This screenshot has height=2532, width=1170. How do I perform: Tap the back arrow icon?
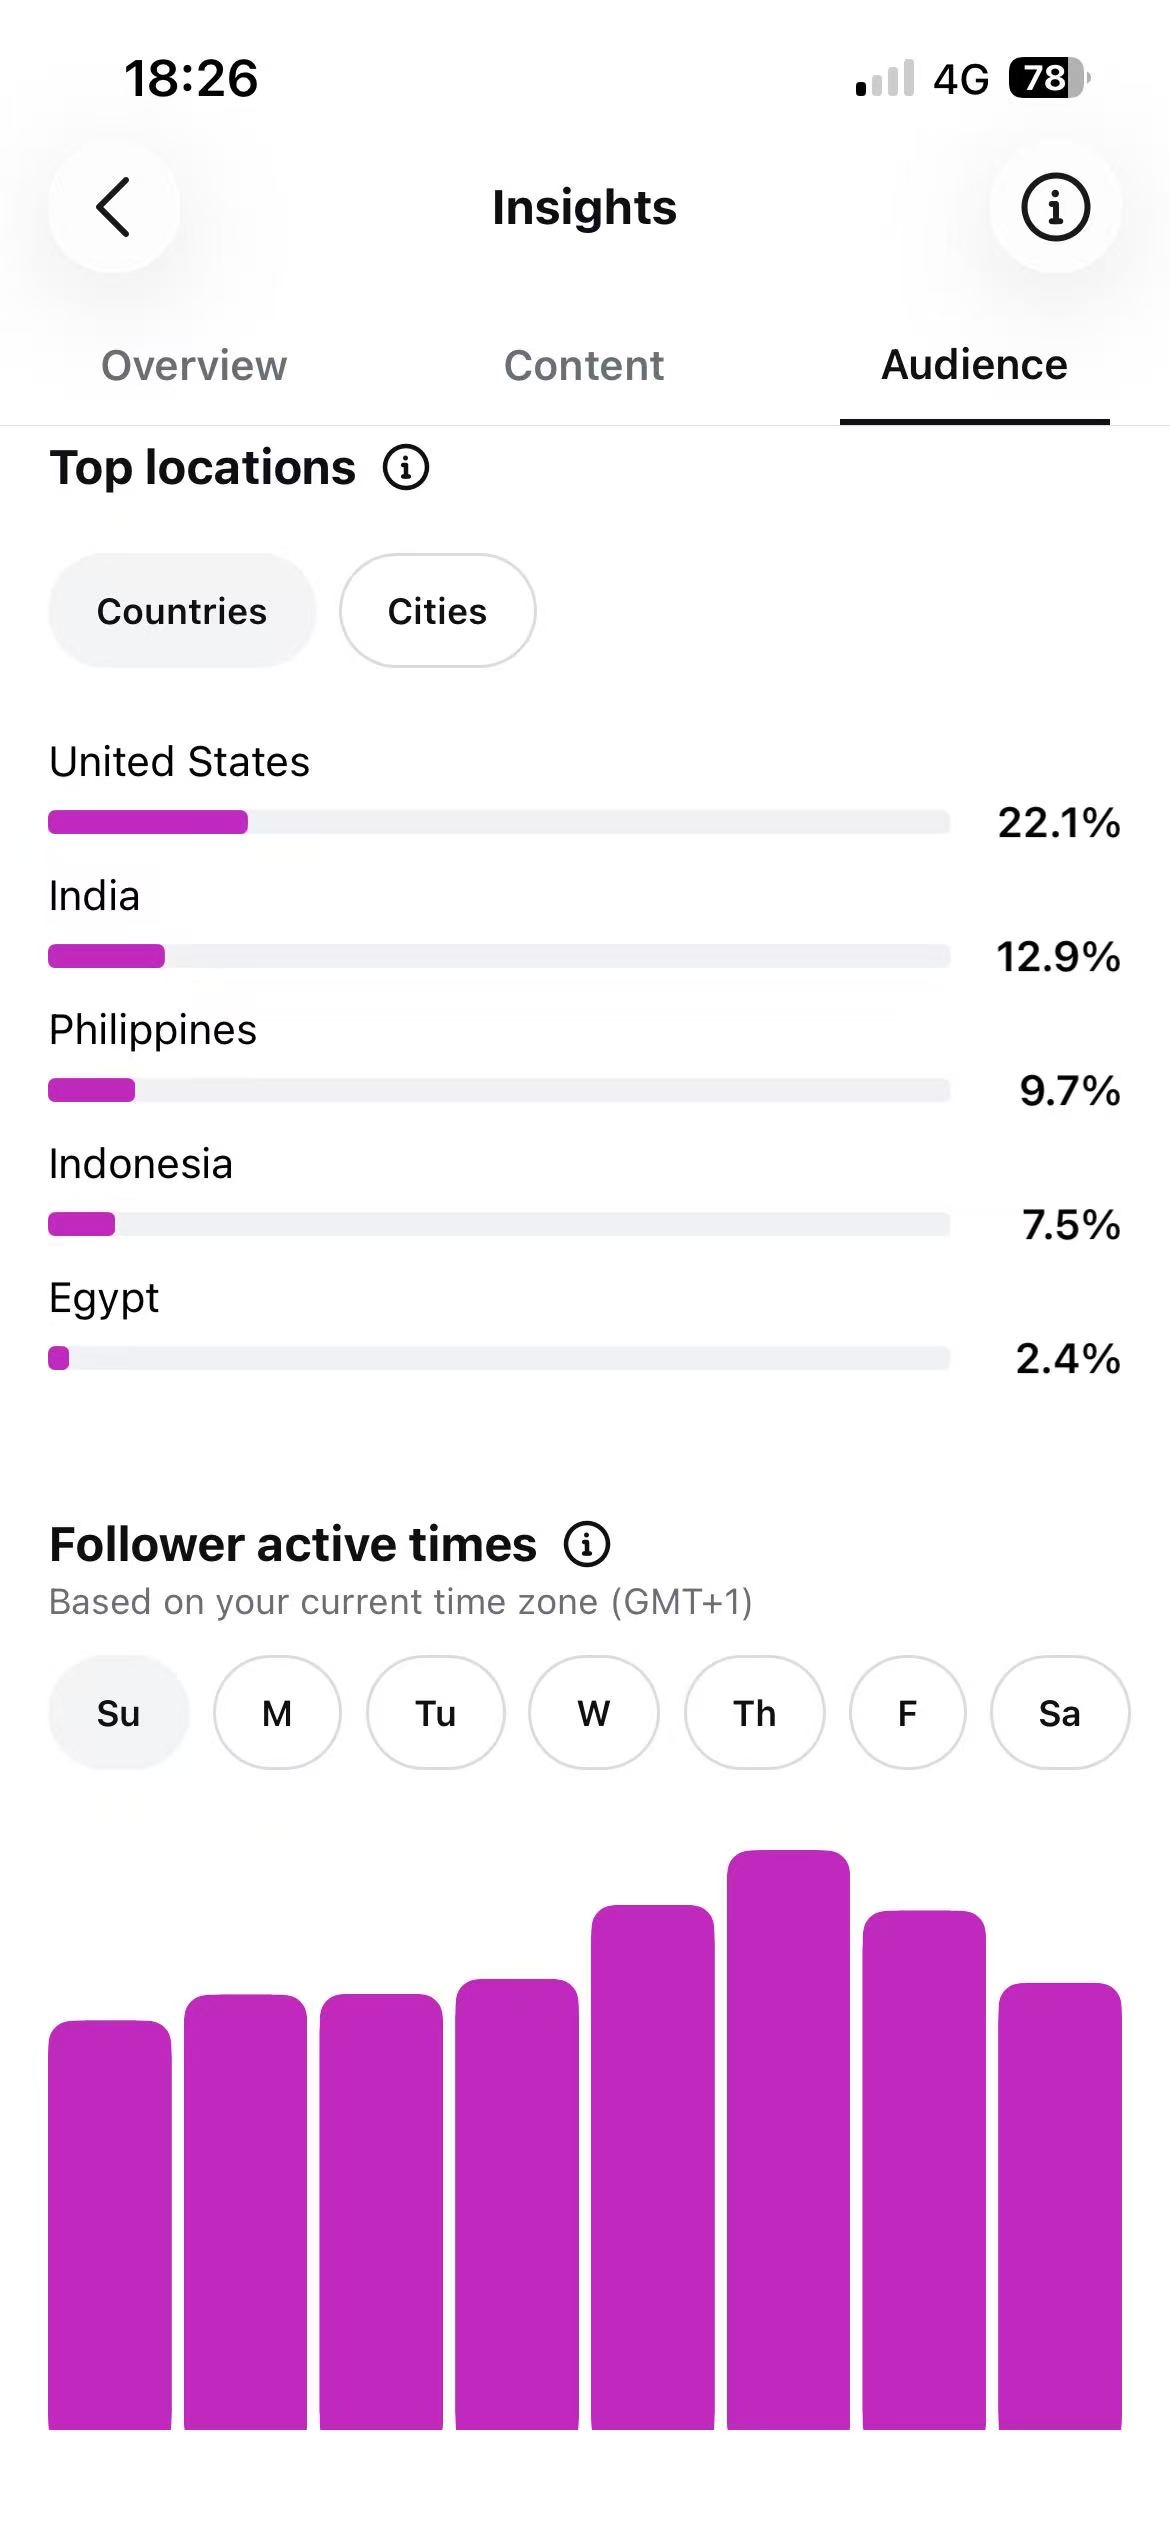[113, 207]
